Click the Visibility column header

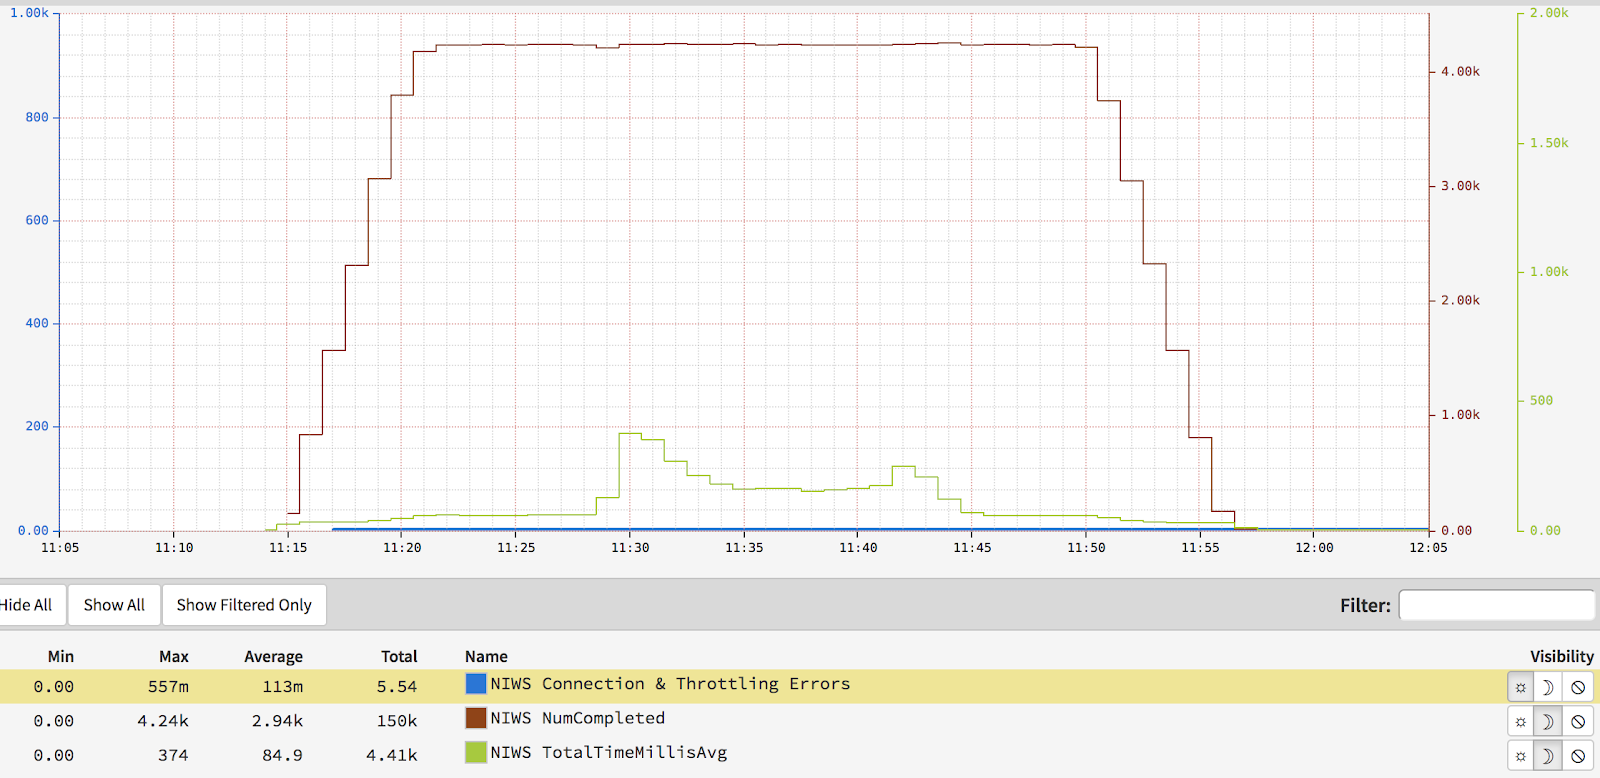1562,657
